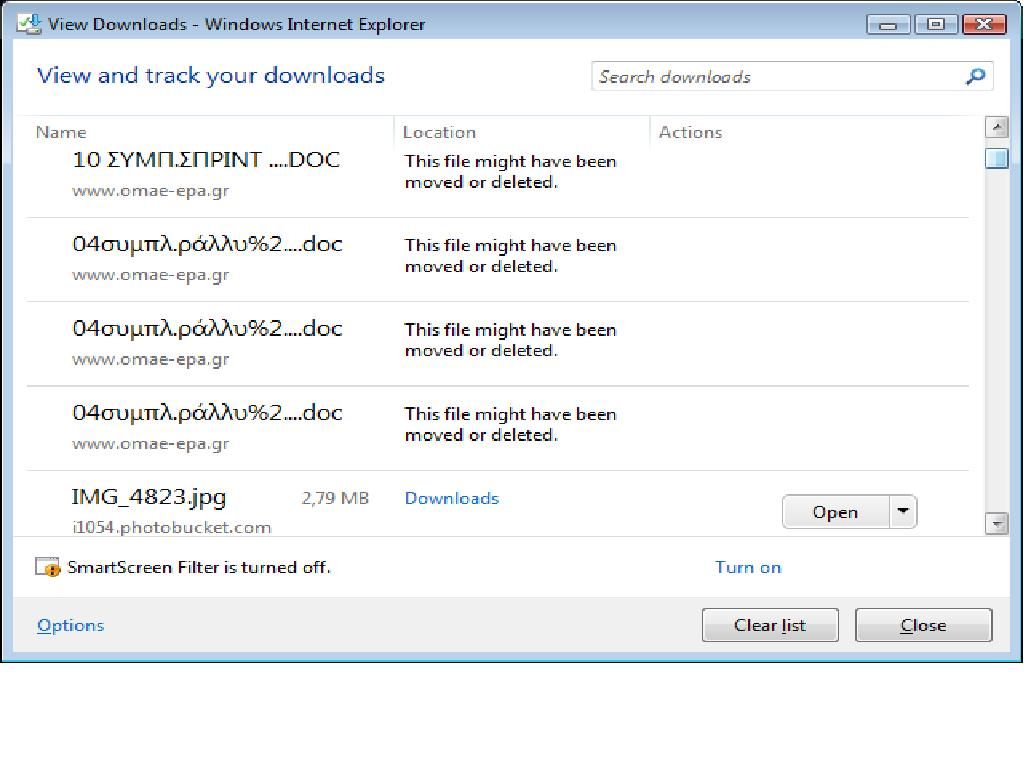Turn on SmartScreen Filter
Image resolution: width=1024 pixels, height=768 pixels.
747,567
